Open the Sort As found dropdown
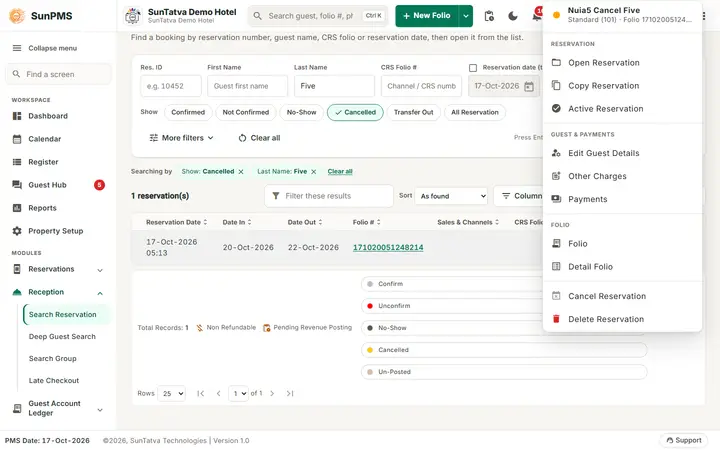The image size is (720, 450). 451,196
